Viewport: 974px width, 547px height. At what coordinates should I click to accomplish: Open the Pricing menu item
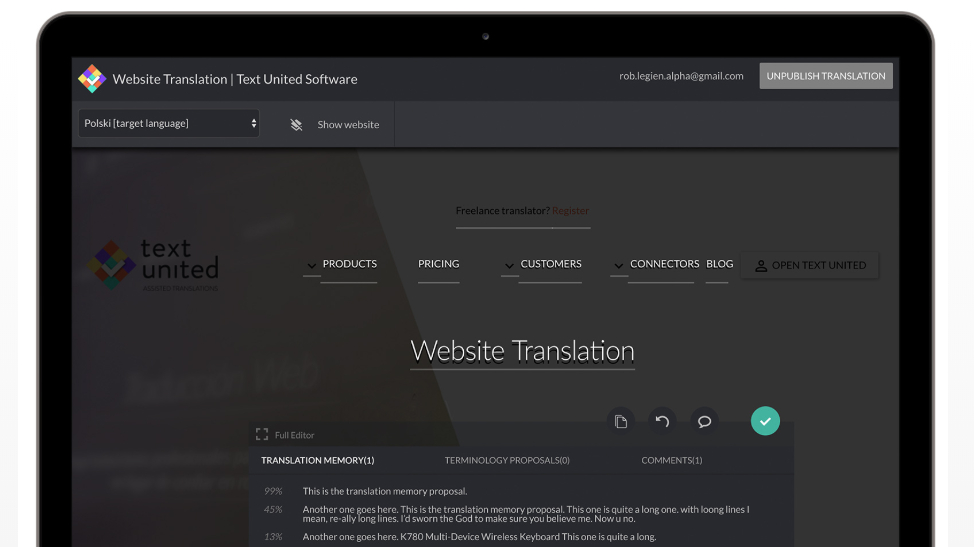click(439, 264)
